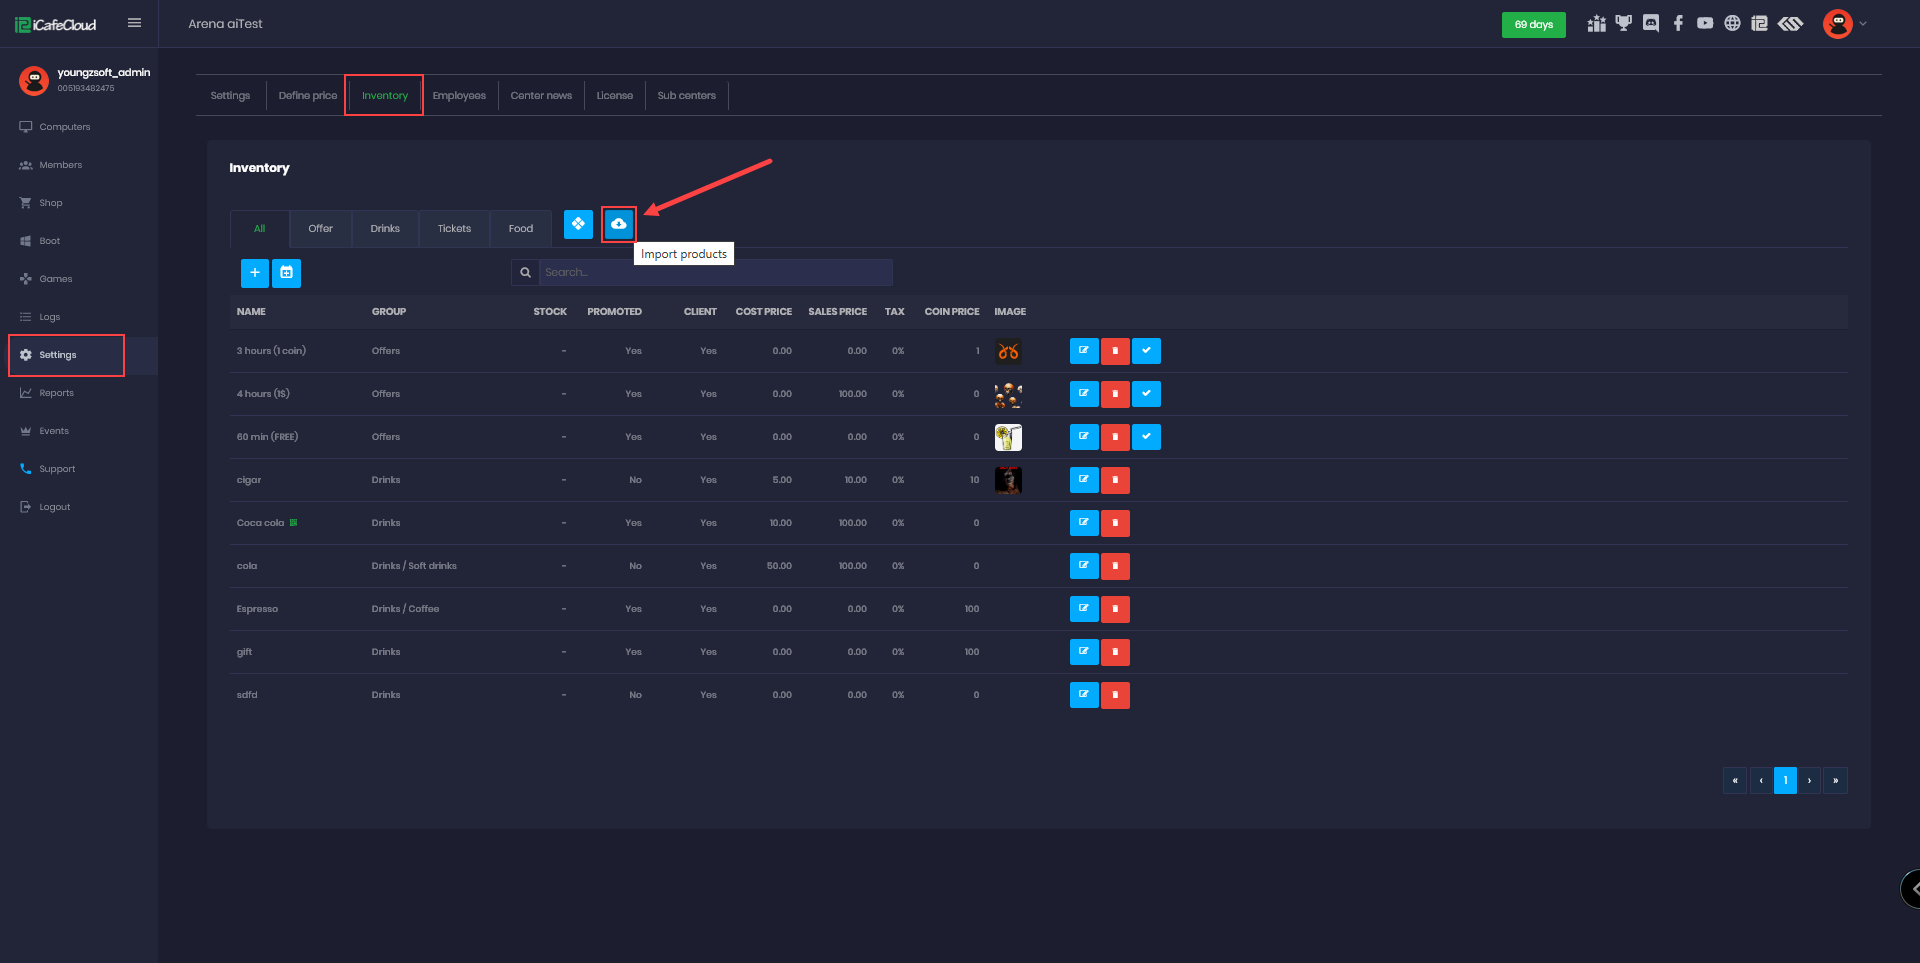Open the Discord icon in the top bar
Screen dimensions: 1920x963
[x=1651, y=24]
